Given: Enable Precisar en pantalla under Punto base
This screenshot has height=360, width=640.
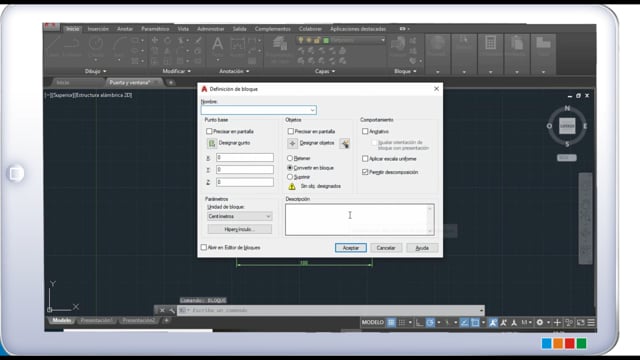Looking at the screenshot, I should (x=209, y=131).
